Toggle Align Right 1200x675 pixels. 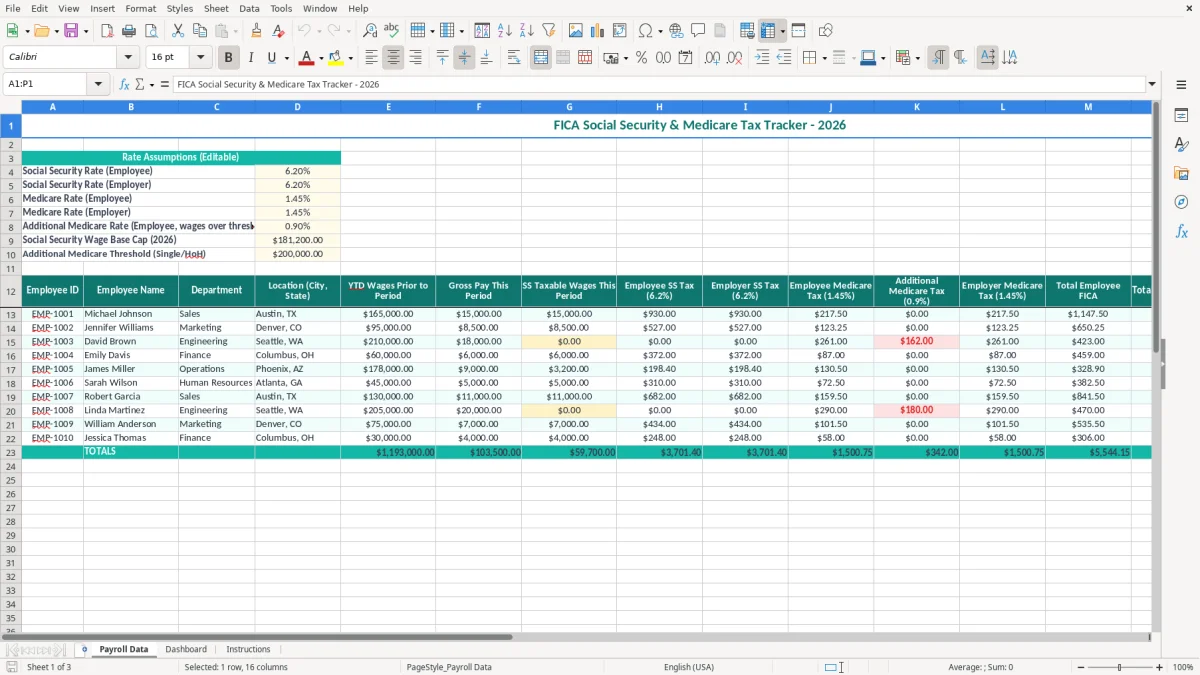415,58
